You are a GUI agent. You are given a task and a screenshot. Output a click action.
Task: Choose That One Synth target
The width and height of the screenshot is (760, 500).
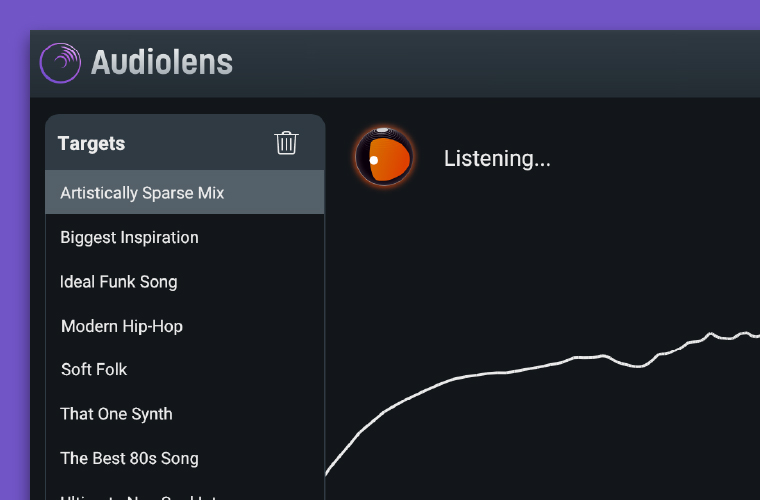[x=185, y=414]
